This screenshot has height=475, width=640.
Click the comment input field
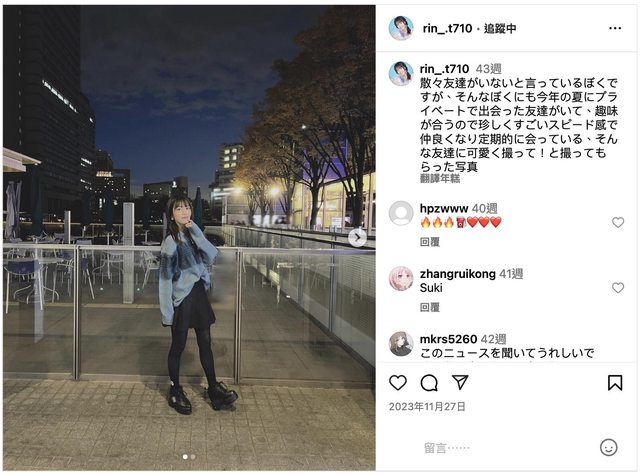tap(506, 448)
